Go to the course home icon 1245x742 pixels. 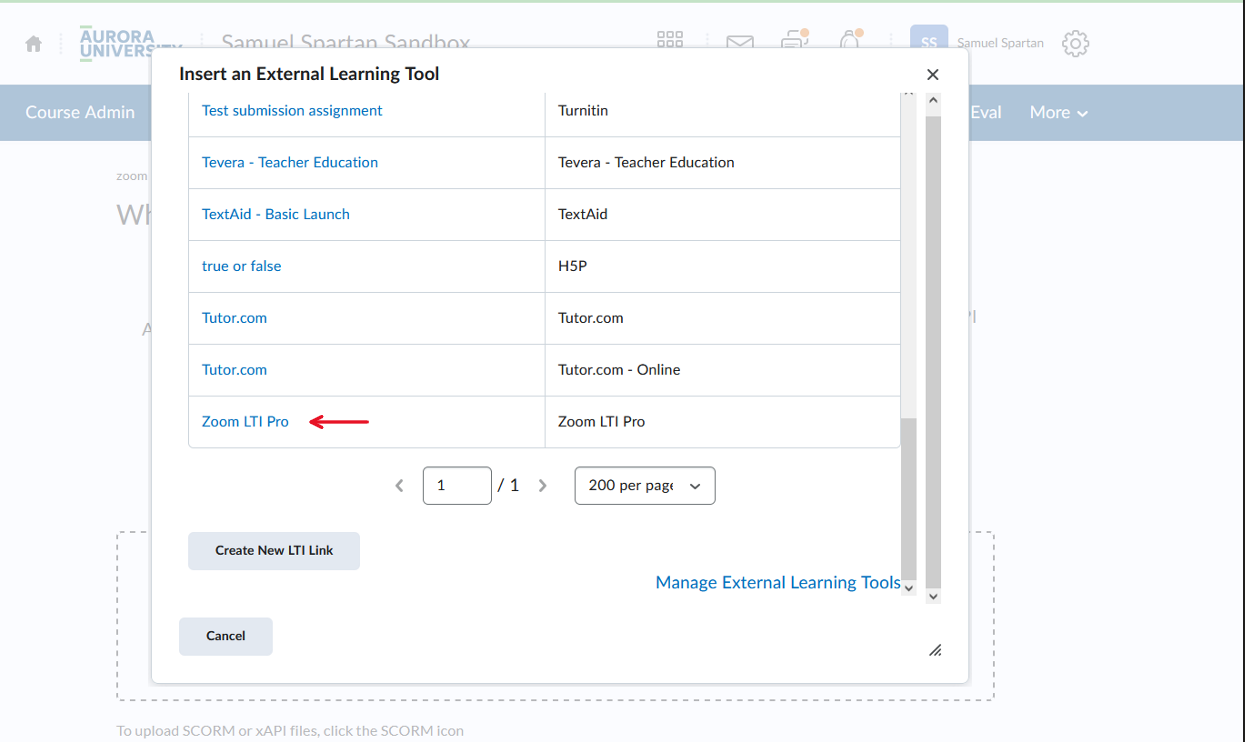[34, 44]
